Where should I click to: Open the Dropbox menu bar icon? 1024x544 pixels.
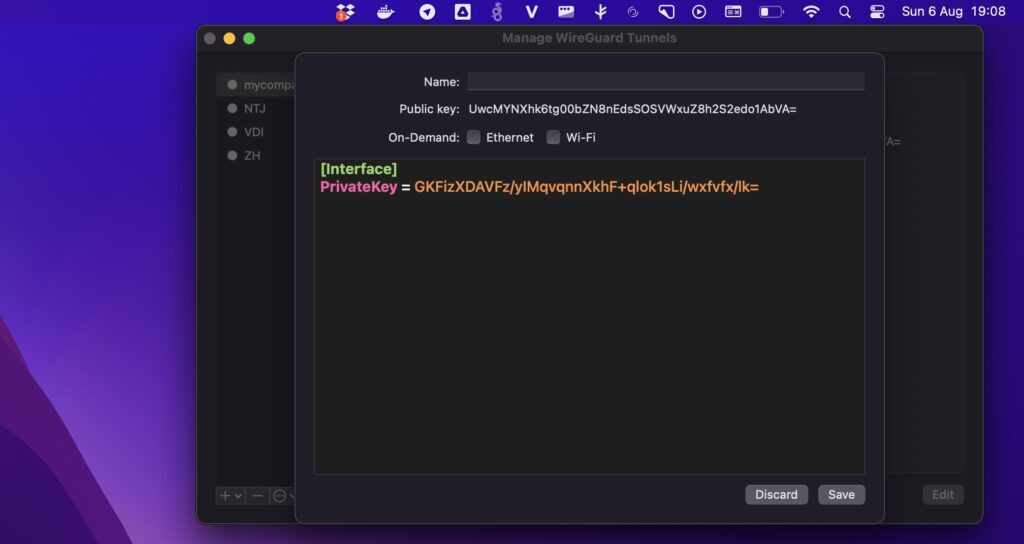(345, 12)
